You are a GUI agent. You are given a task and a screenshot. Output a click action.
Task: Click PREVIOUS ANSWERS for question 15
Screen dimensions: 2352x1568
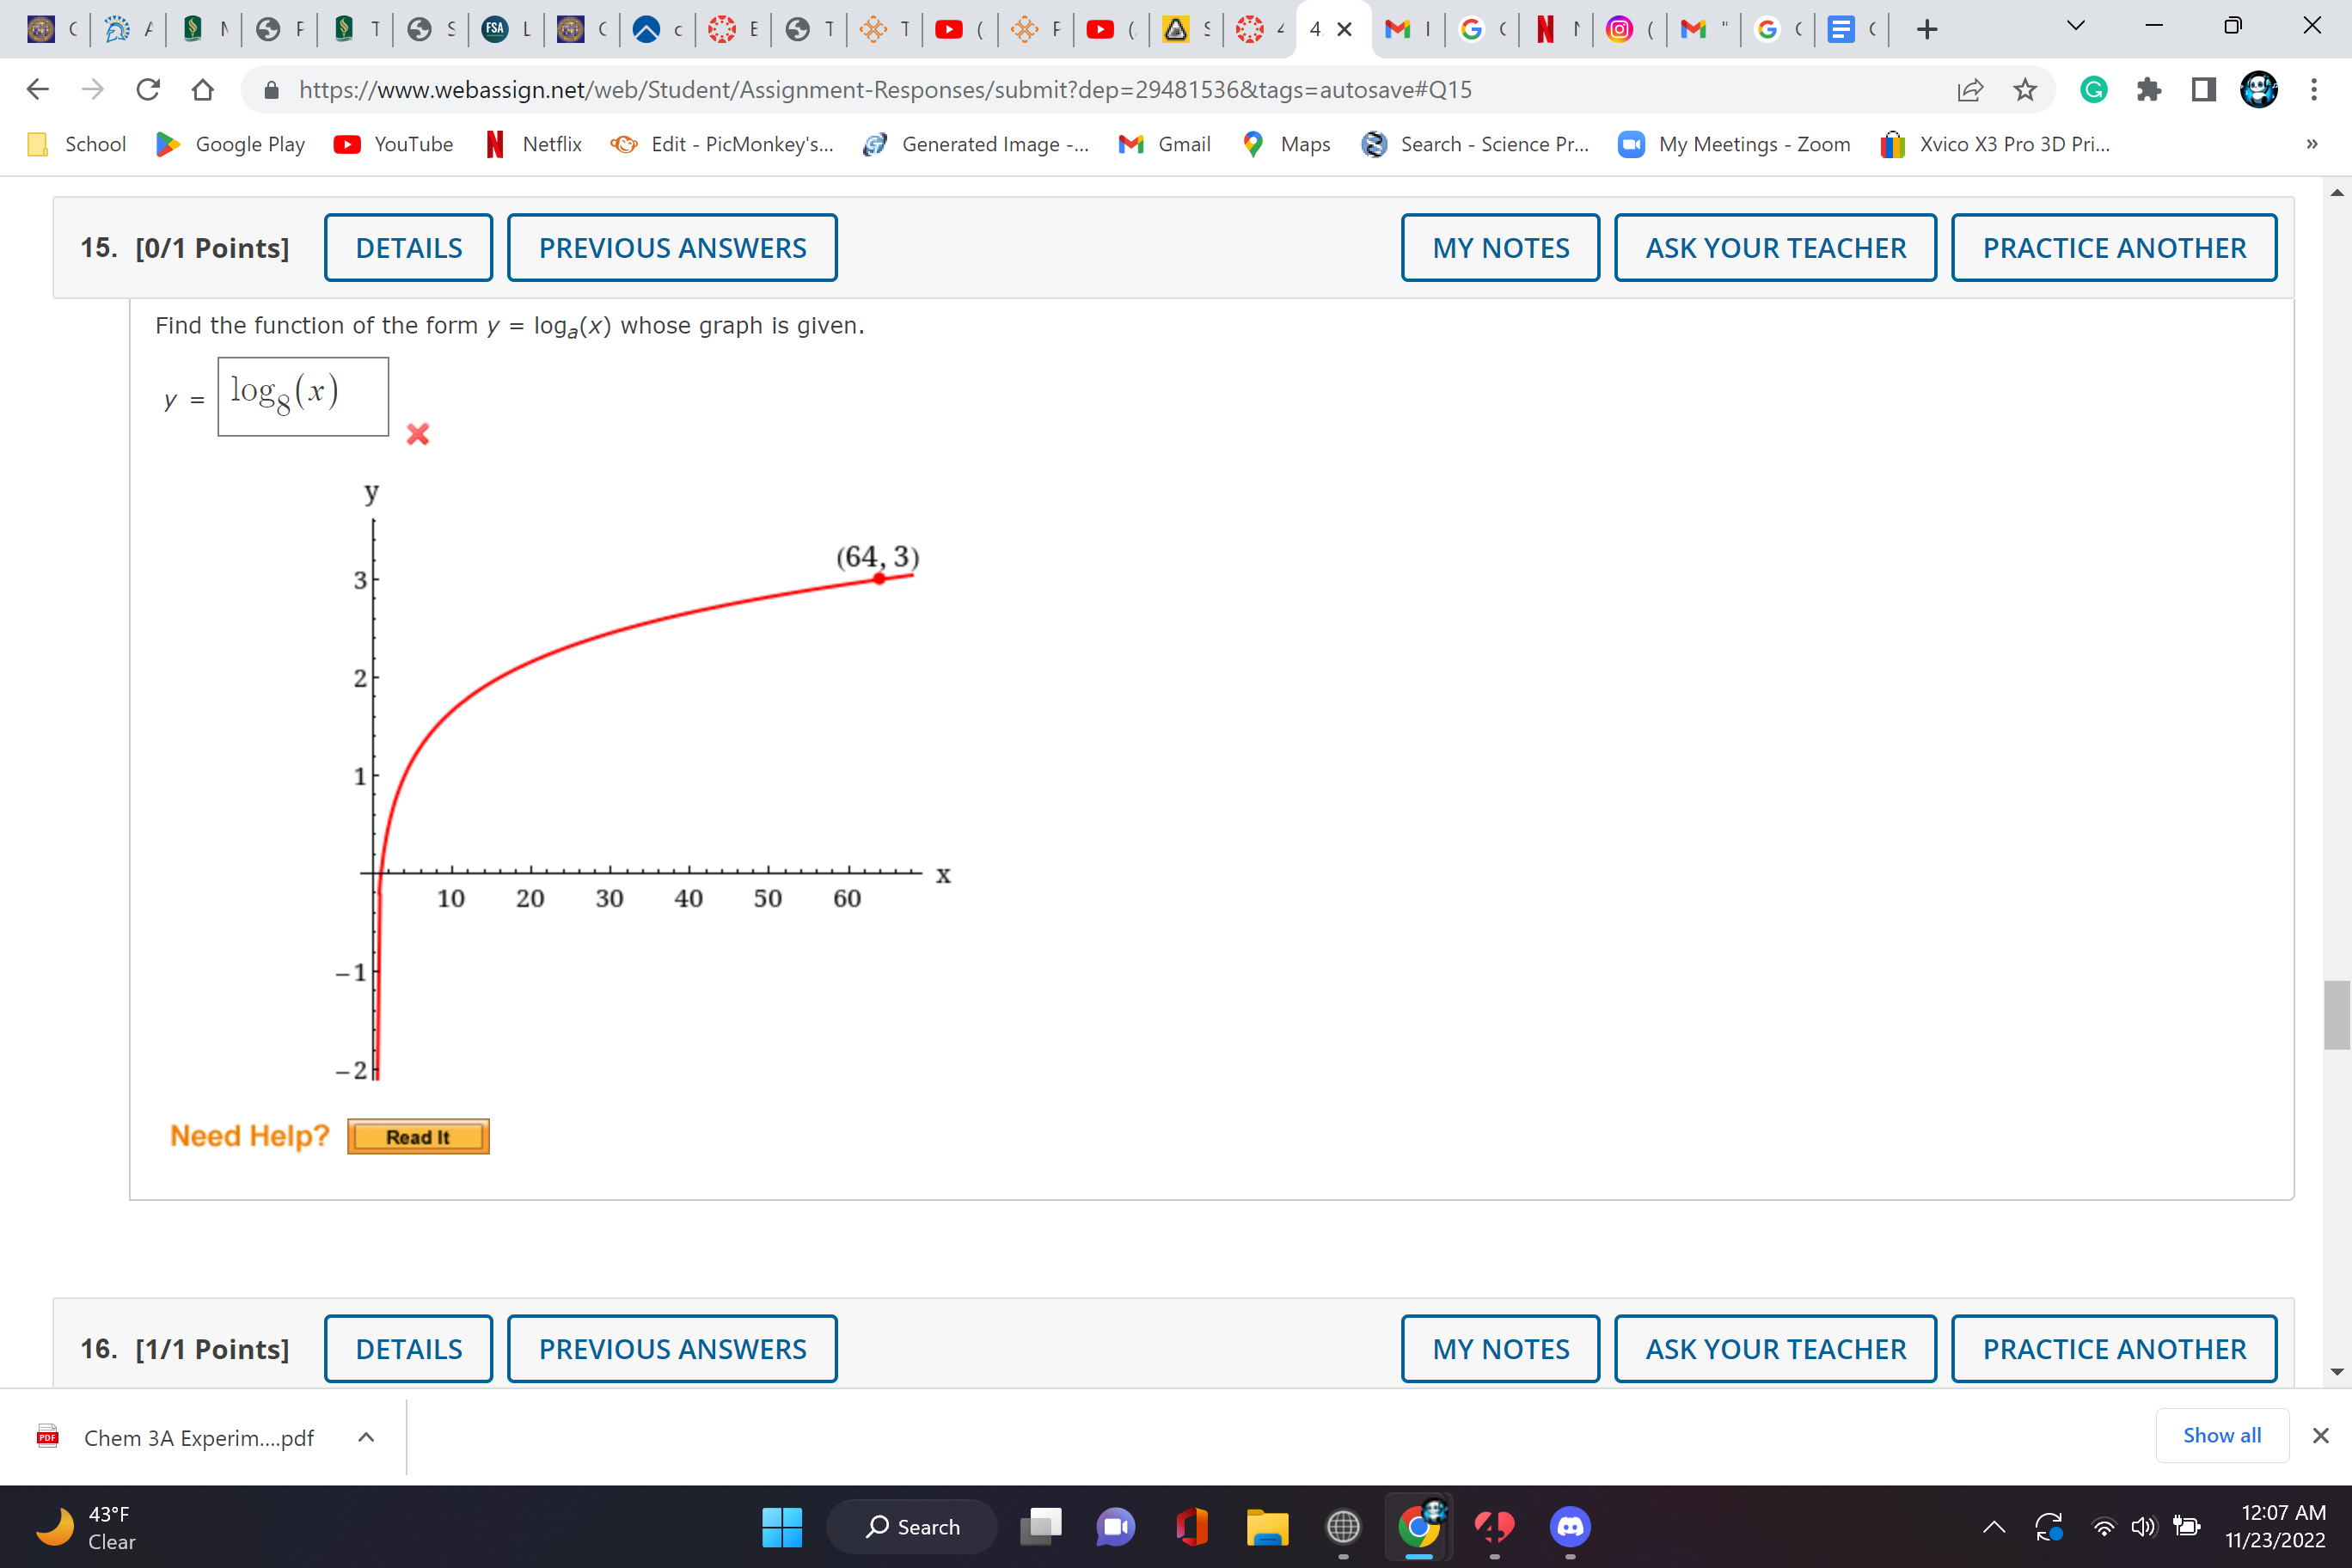672,248
